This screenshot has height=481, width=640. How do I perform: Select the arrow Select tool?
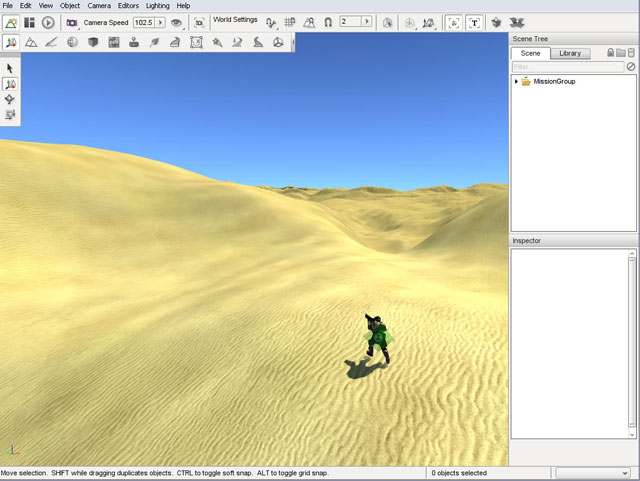10,68
